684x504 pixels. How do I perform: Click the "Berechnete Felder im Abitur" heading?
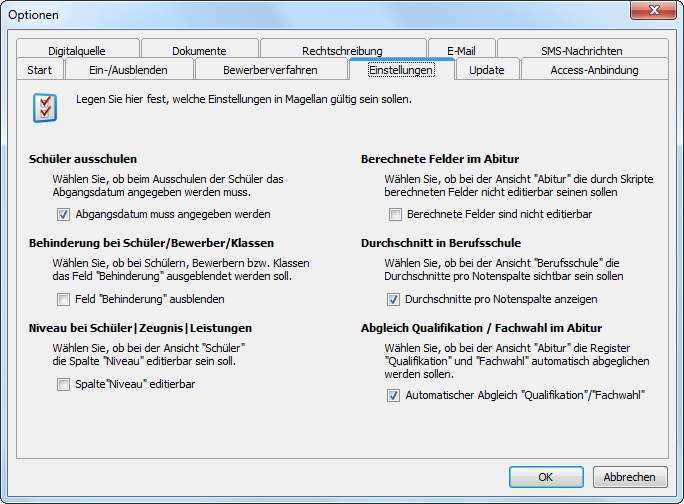pos(440,159)
